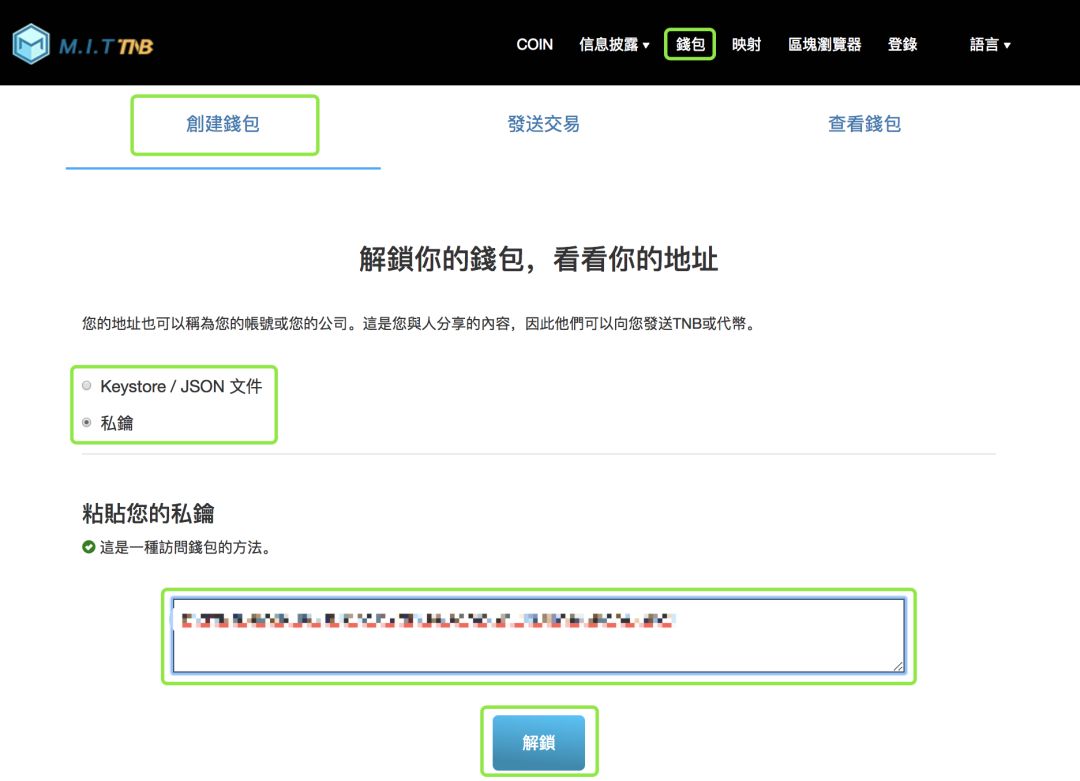Click the green checkmark icon near access method note
The width and height of the screenshot is (1080, 781).
pyautogui.click(x=89, y=547)
